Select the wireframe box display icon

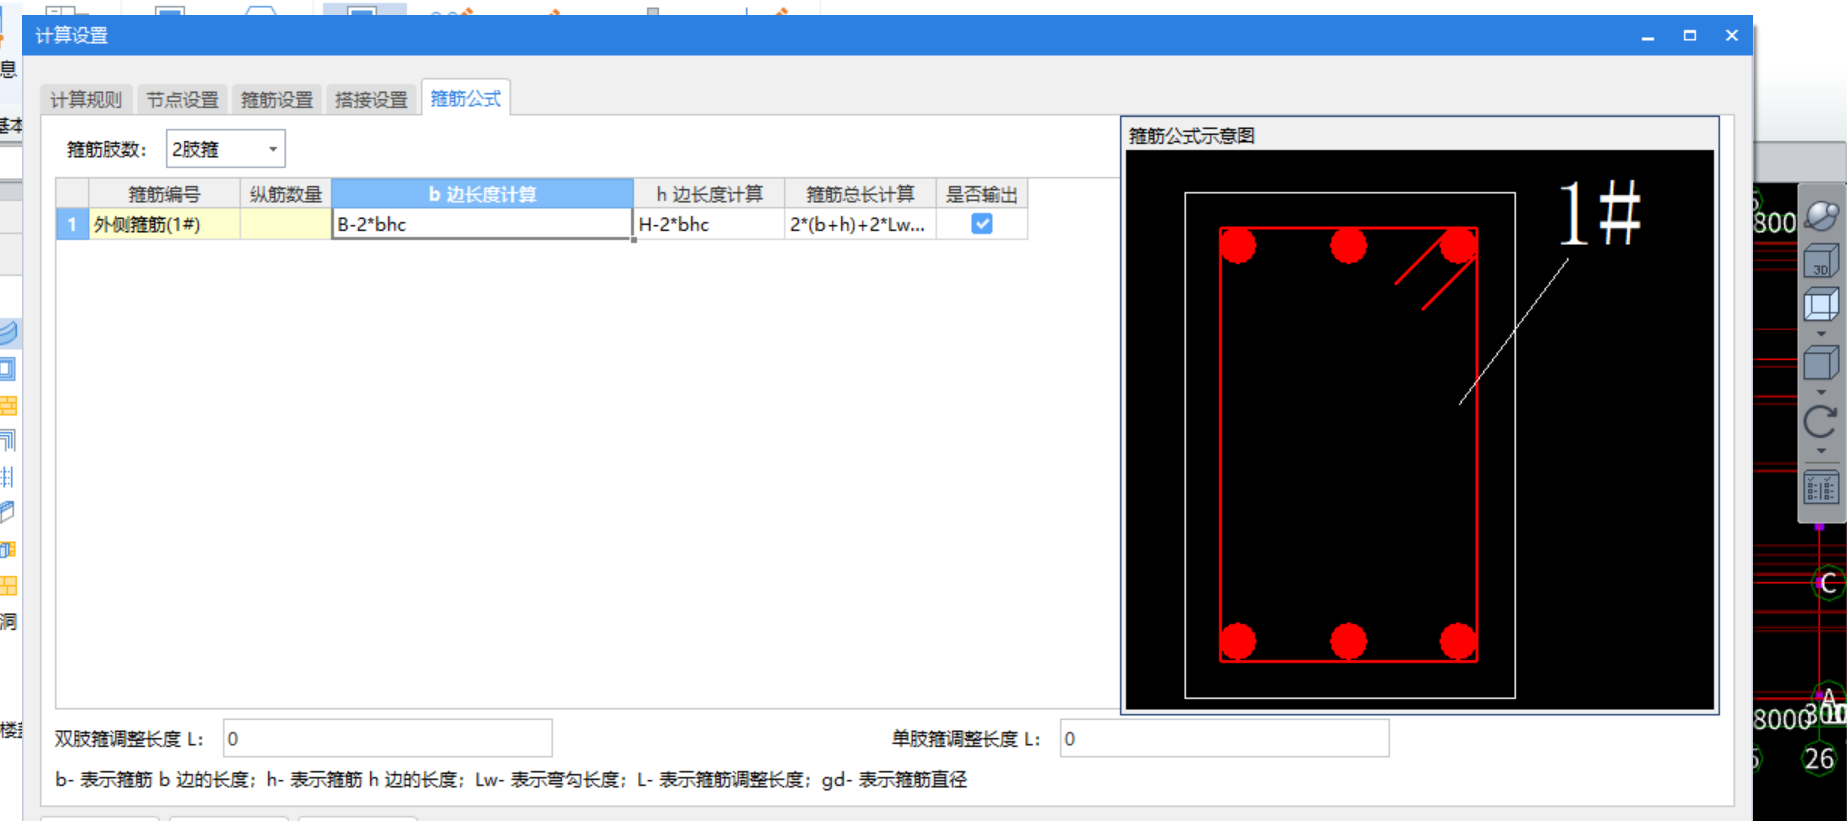click(x=1821, y=304)
